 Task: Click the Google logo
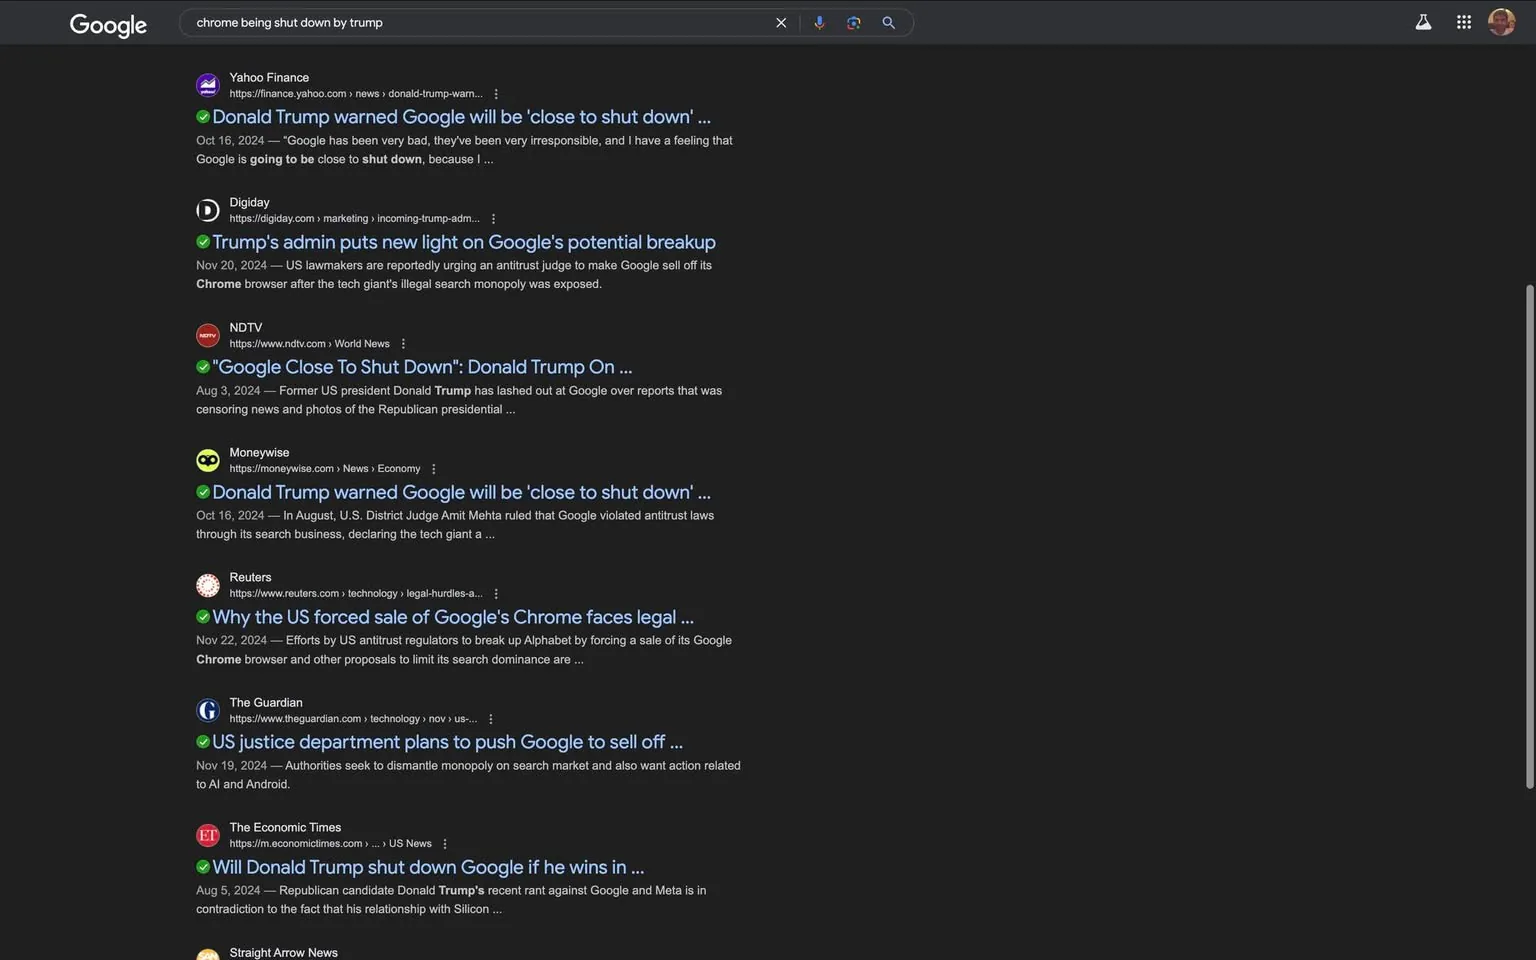(107, 24)
